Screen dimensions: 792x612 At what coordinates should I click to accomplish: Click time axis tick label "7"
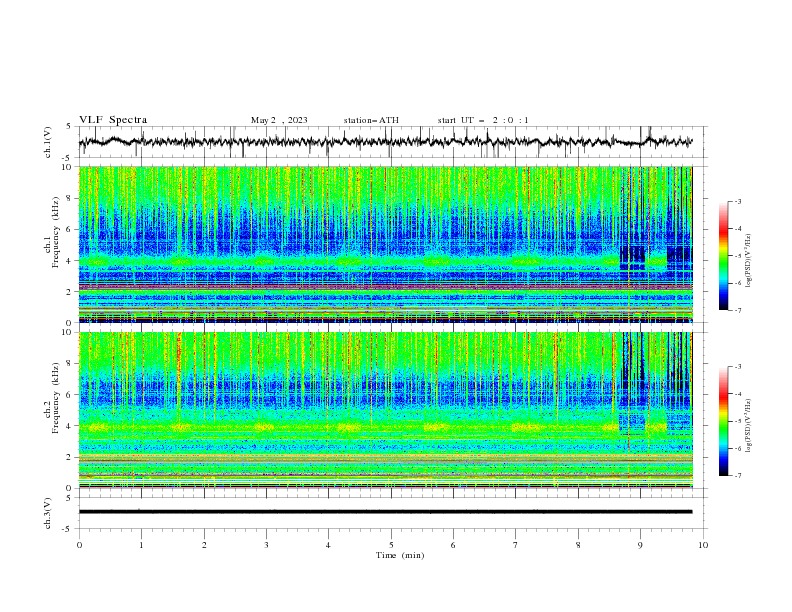tap(516, 545)
